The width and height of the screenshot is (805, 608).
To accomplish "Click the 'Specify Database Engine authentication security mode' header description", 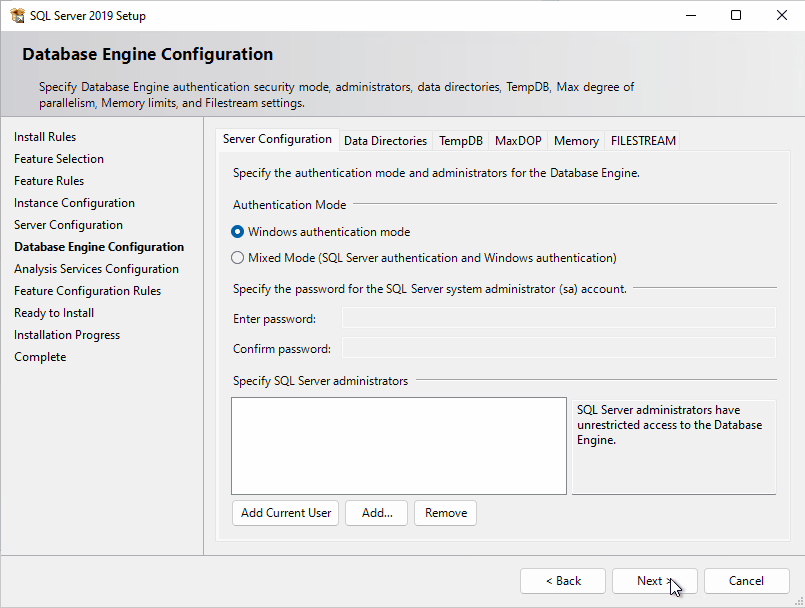I will click(x=337, y=95).
